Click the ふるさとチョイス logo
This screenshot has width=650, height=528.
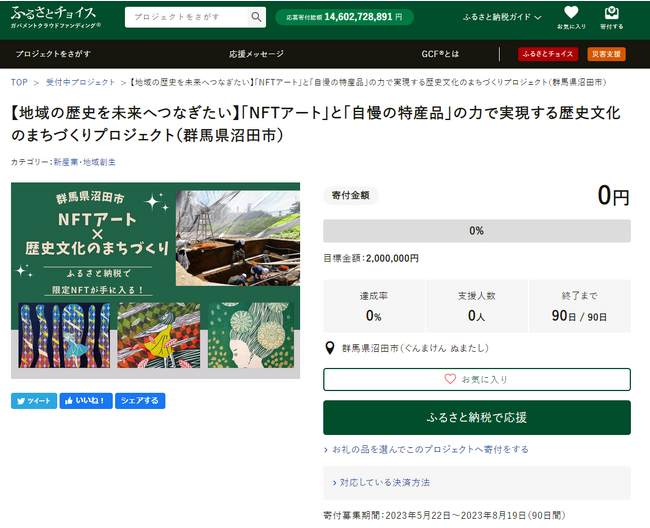tap(54, 17)
